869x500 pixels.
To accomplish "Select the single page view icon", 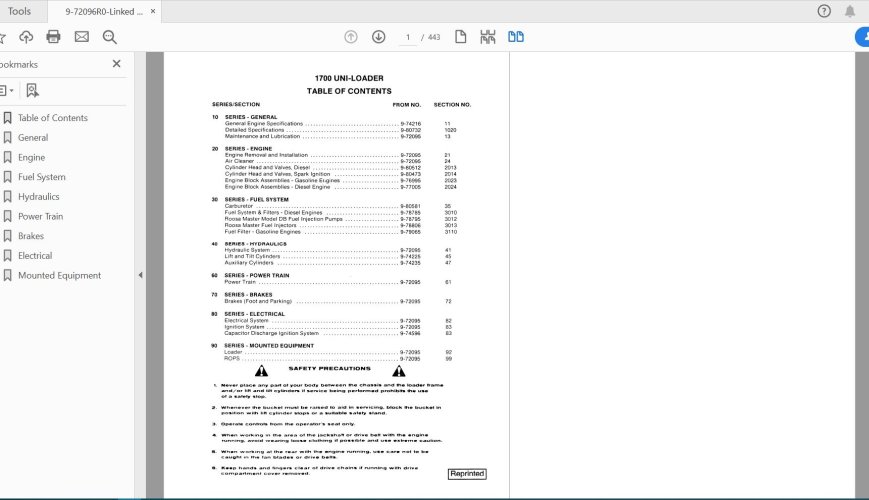I will (x=461, y=37).
